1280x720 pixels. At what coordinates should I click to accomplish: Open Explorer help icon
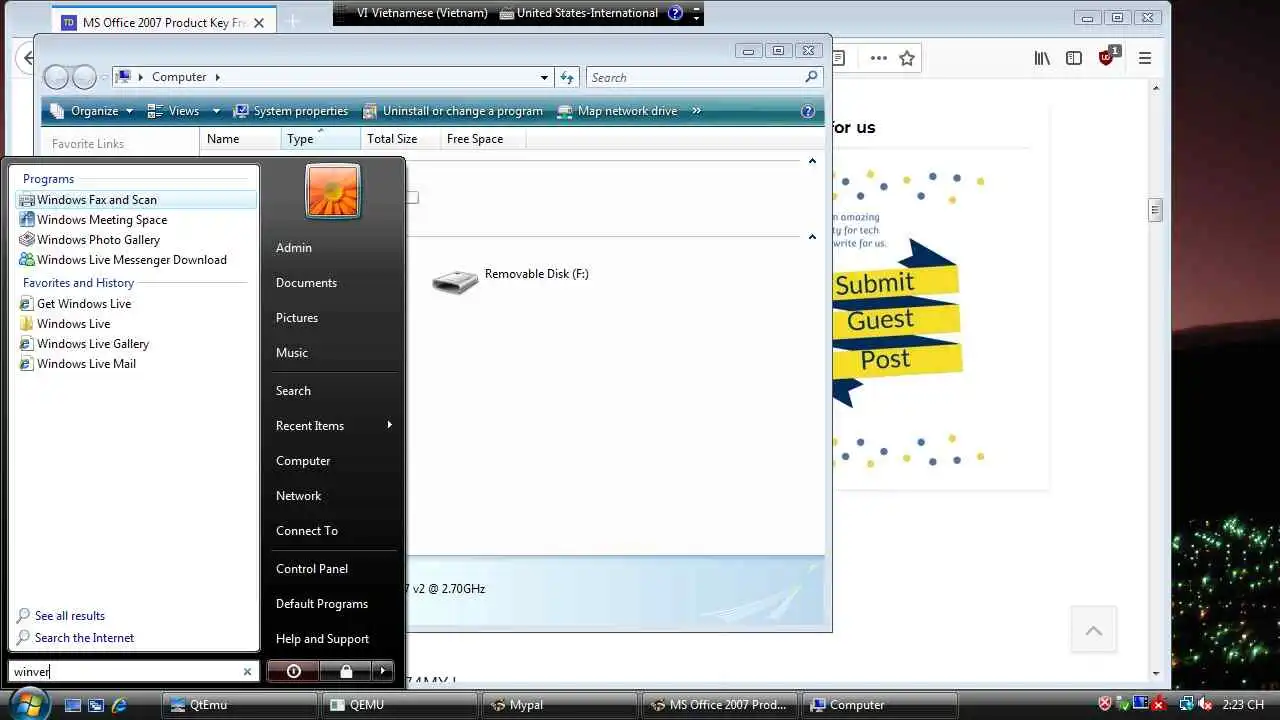coord(808,111)
